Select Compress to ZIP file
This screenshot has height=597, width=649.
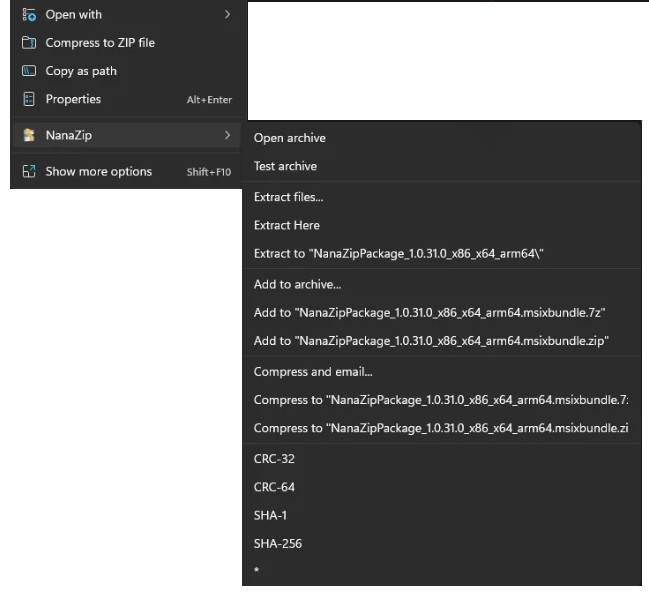pos(126,43)
